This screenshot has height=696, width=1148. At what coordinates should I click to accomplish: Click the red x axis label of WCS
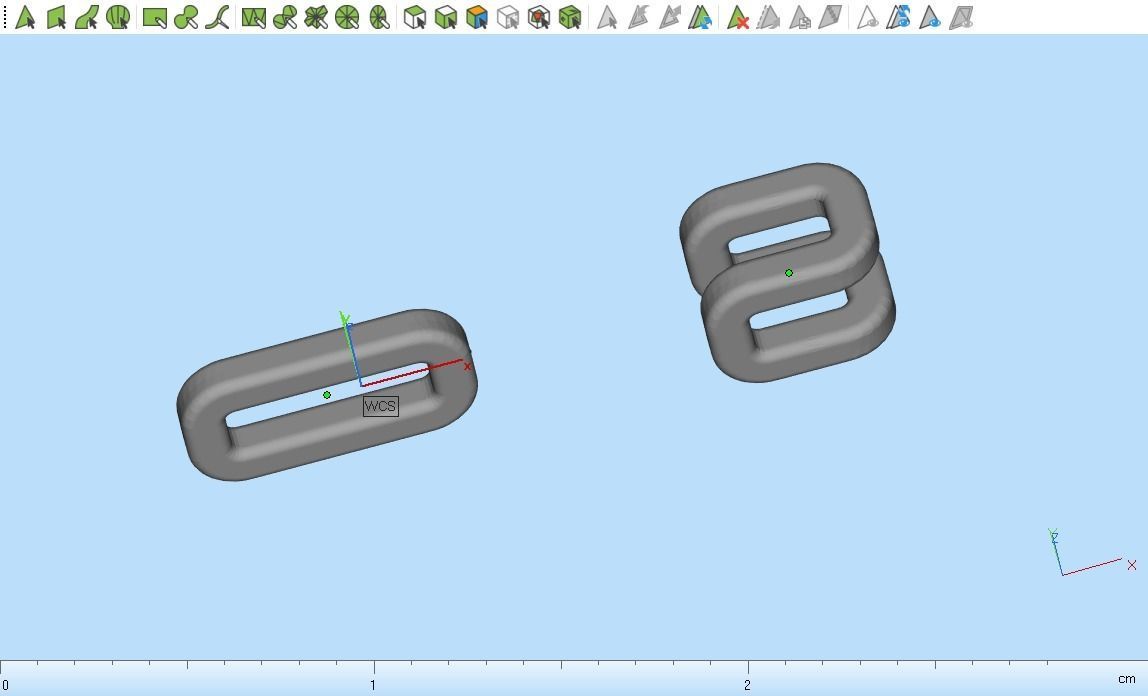click(468, 367)
